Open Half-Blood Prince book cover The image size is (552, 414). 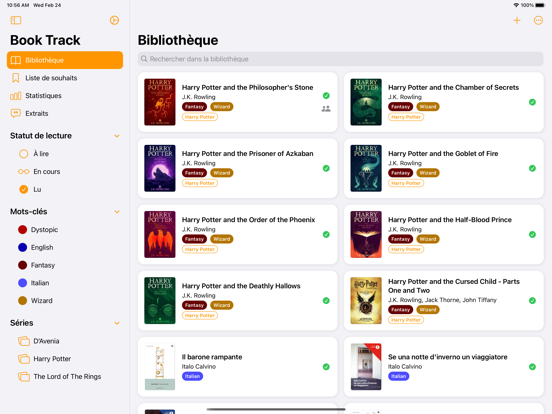click(x=366, y=234)
